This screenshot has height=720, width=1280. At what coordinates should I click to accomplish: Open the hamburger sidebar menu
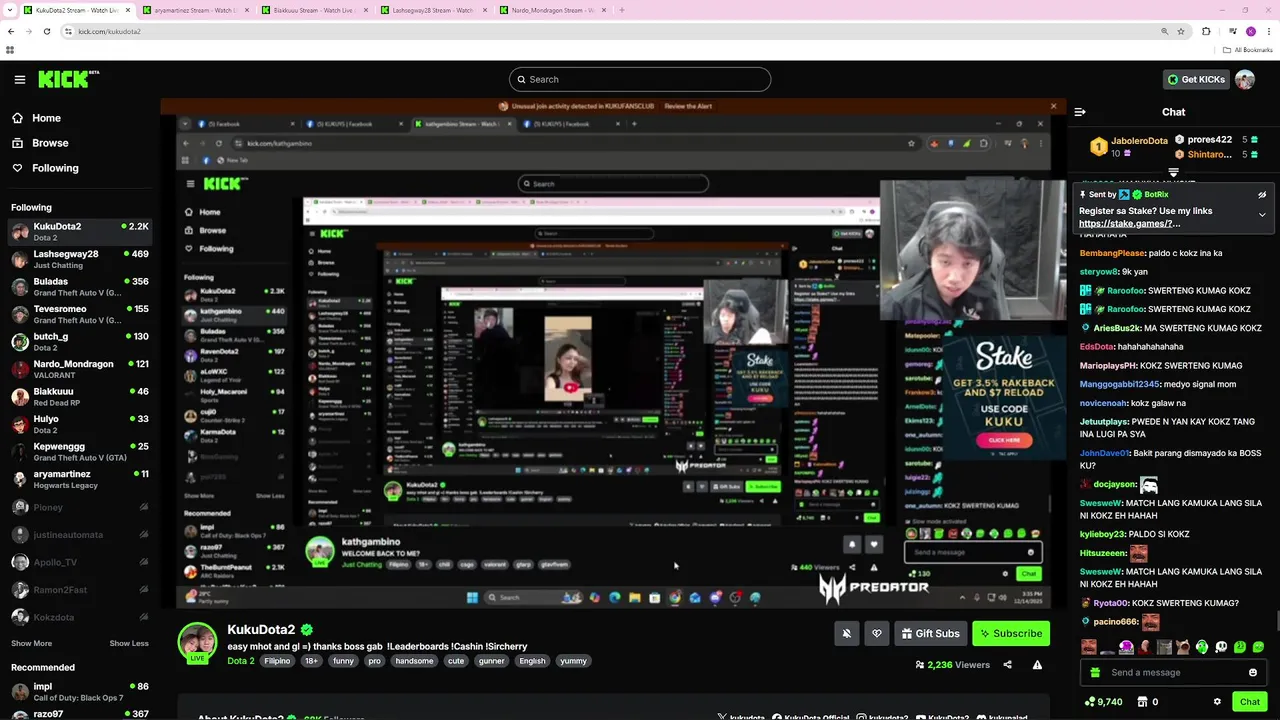[x=20, y=79]
